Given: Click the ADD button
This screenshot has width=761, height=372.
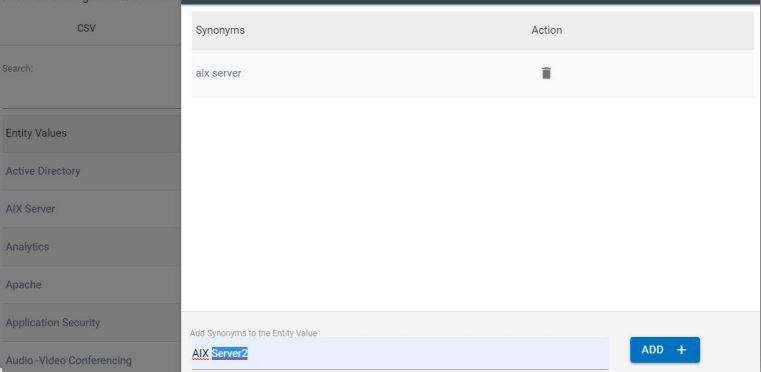Looking at the screenshot, I should (x=664, y=350).
